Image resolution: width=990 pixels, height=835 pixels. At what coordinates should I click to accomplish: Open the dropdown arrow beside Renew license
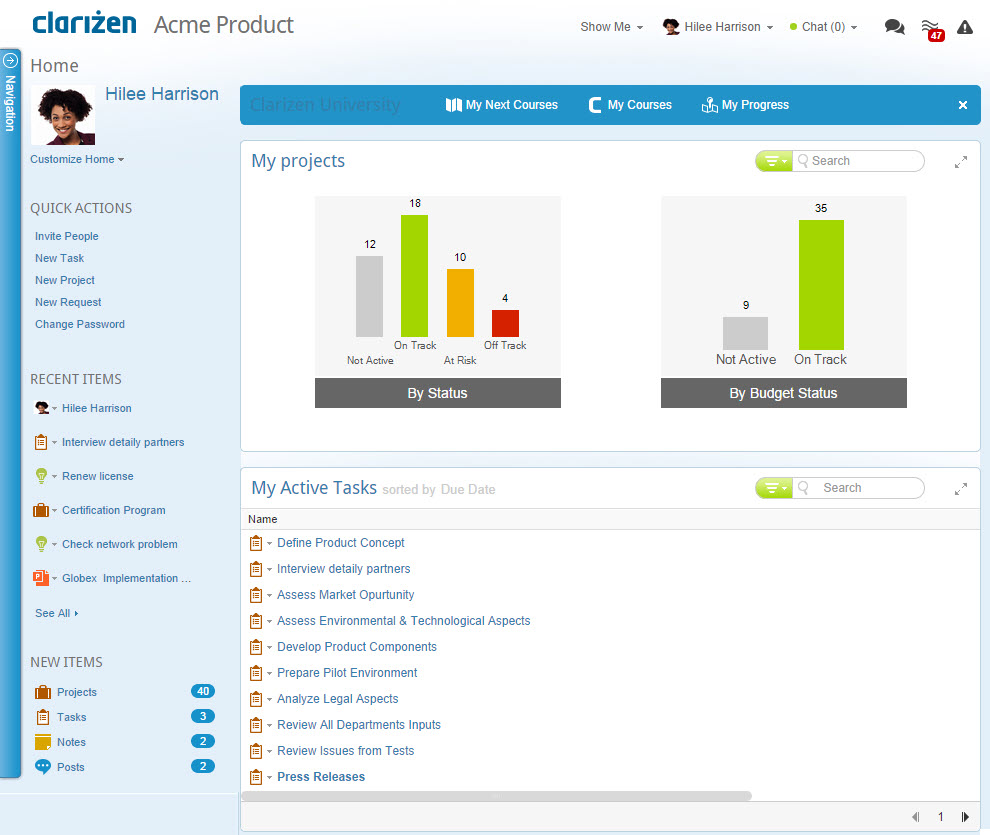click(54, 476)
